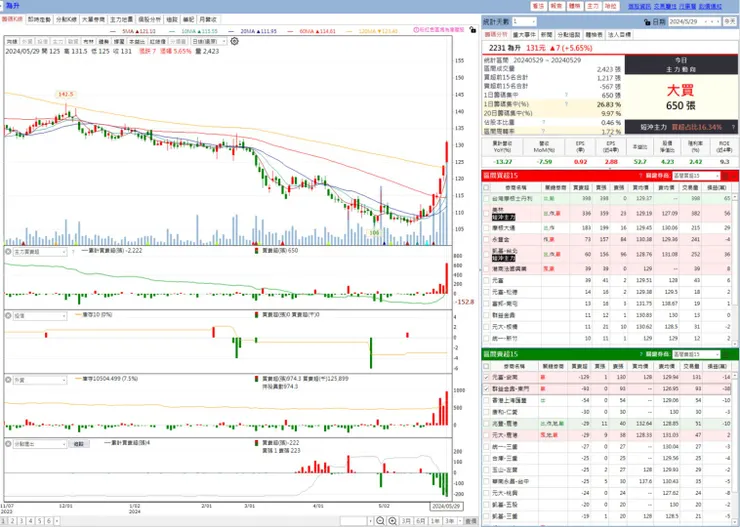Open 關鍵券商 dropdown in red buy header
Viewport: 740px width, 527px height.
coord(696,176)
